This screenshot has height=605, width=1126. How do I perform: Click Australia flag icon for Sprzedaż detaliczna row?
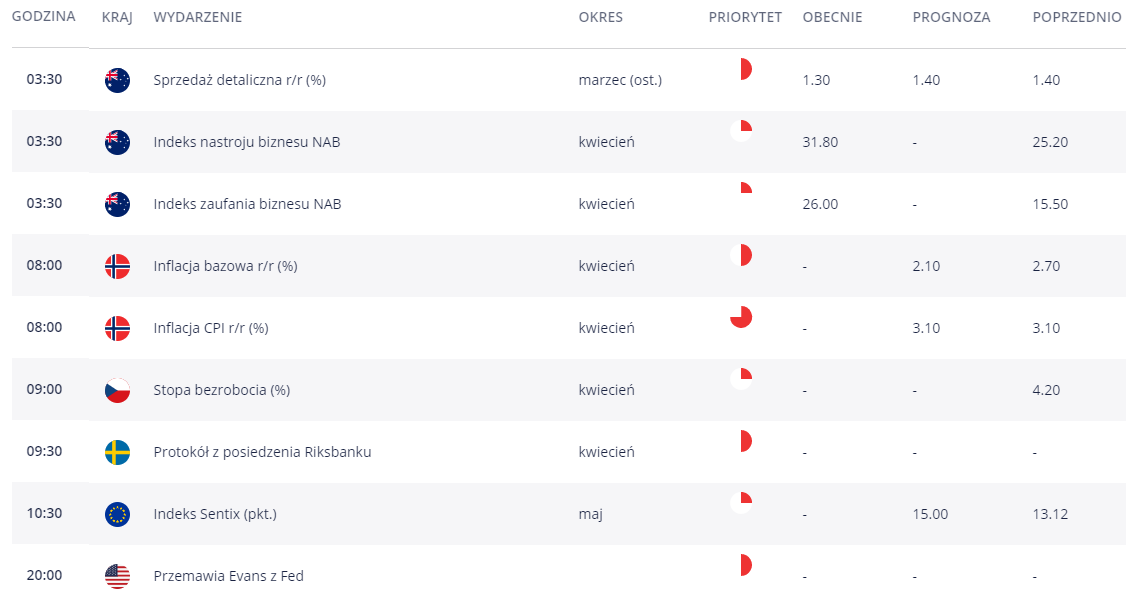point(117,80)
